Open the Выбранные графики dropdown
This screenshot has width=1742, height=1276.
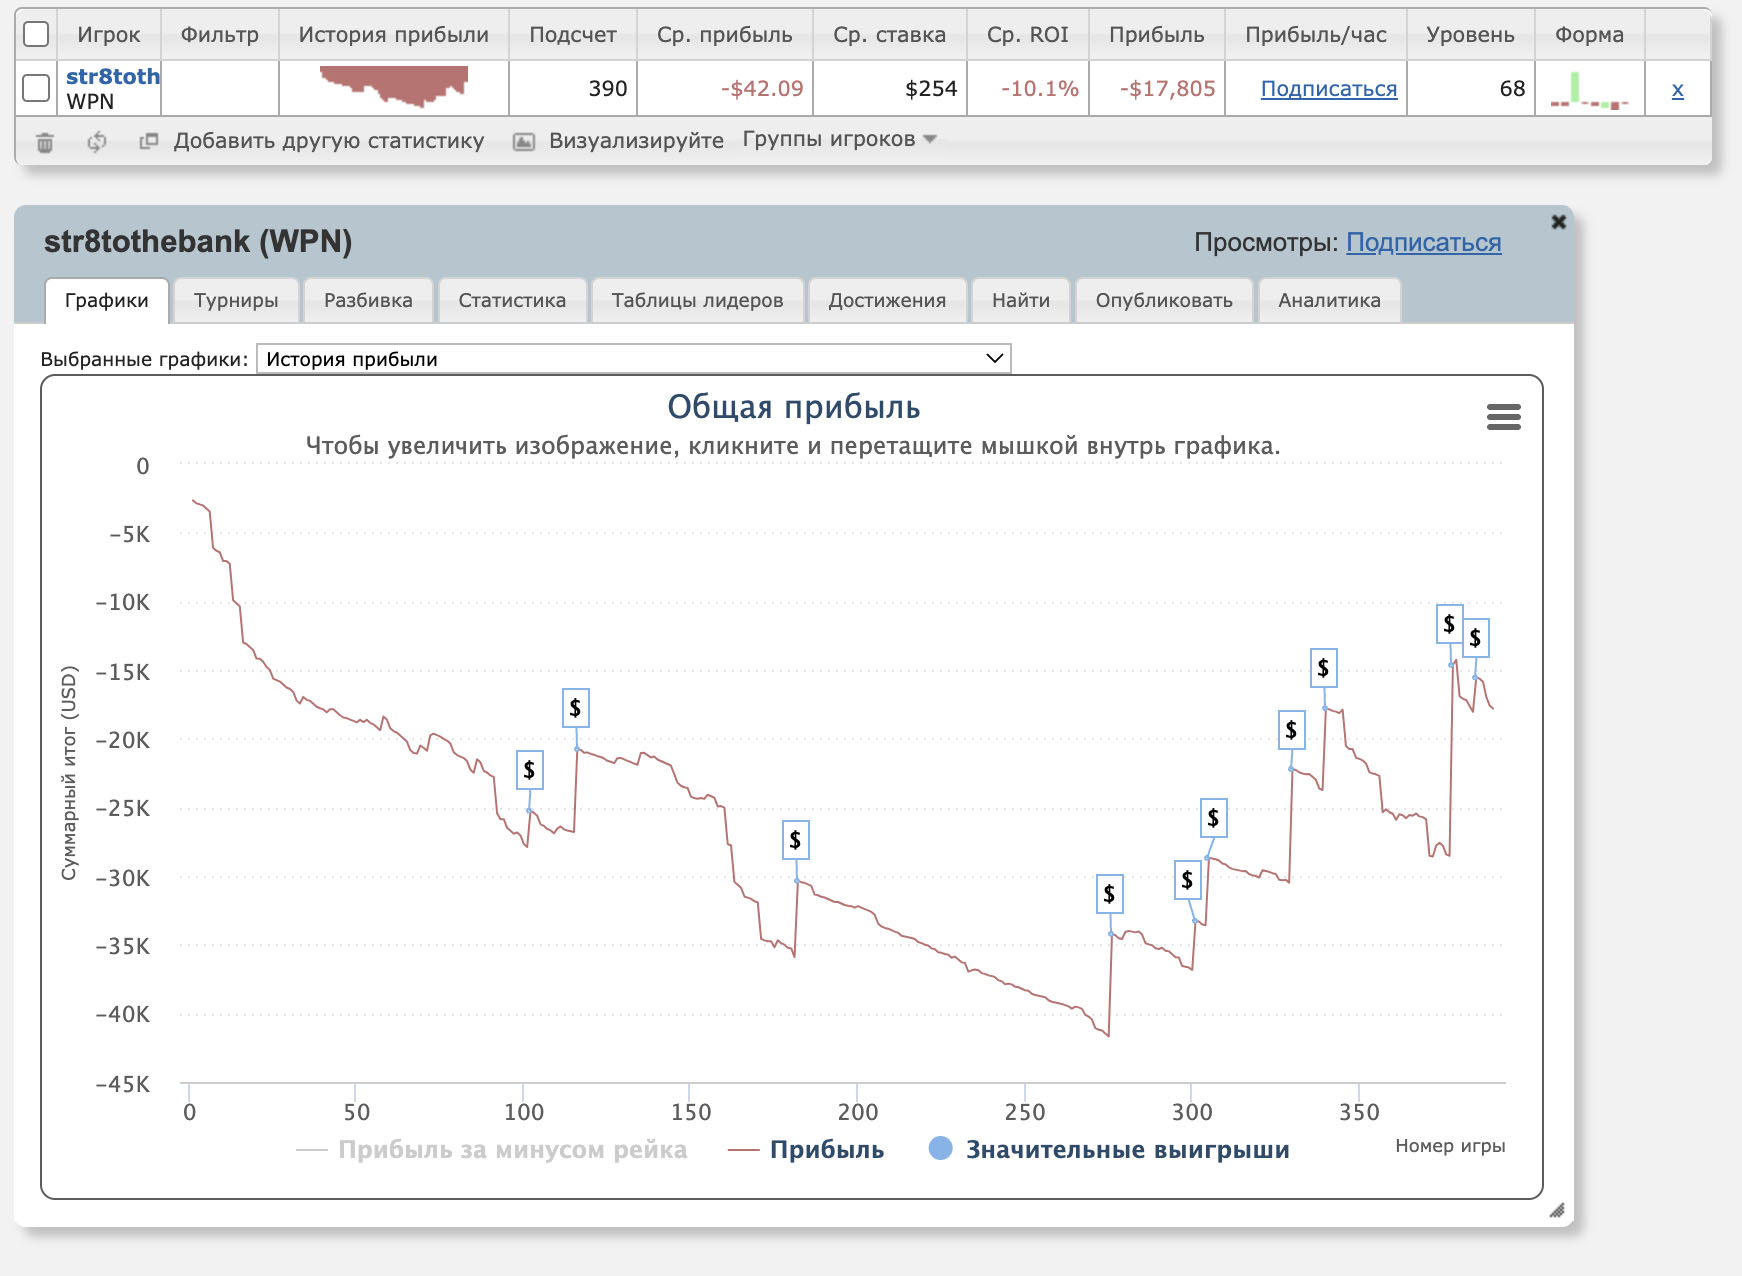tap(633, 359)
